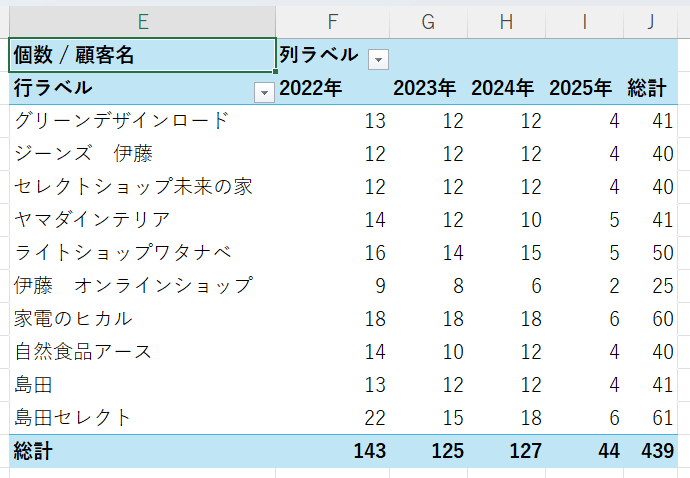Select the ライトショップワタナベ row label
Screen dimensions: 690x478
122,253
